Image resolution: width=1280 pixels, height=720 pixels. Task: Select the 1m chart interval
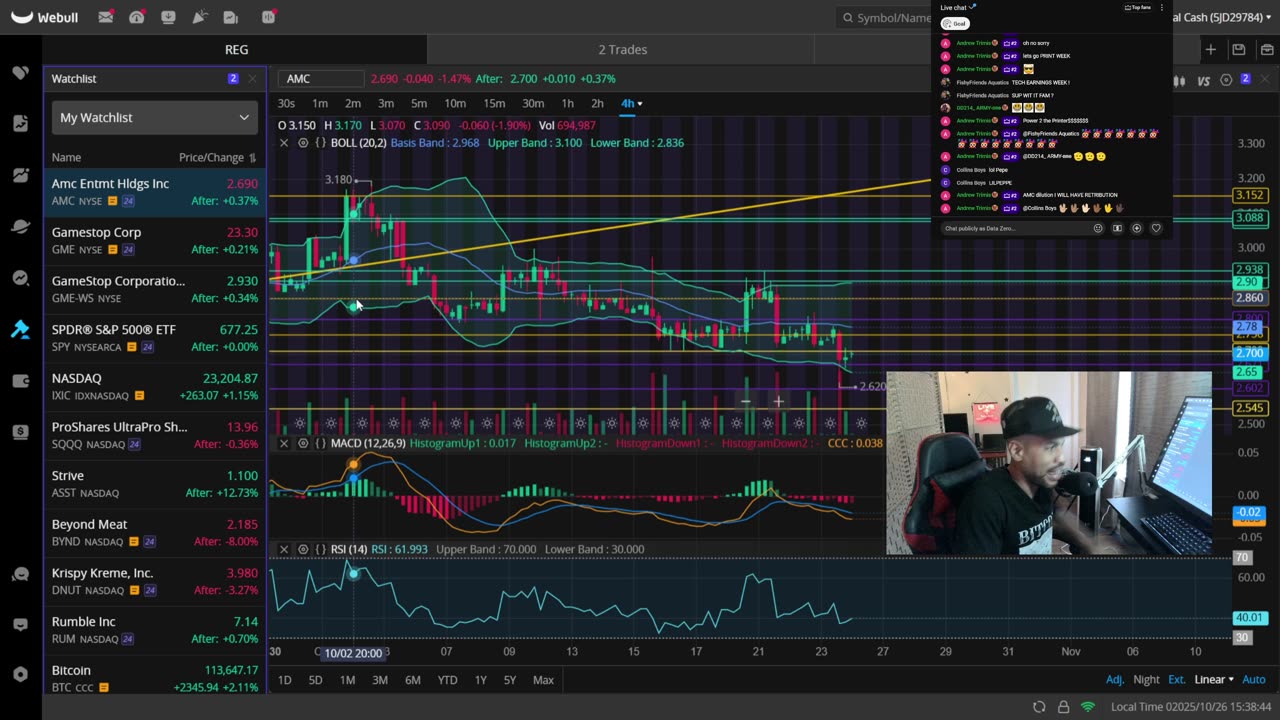(320, 104)
